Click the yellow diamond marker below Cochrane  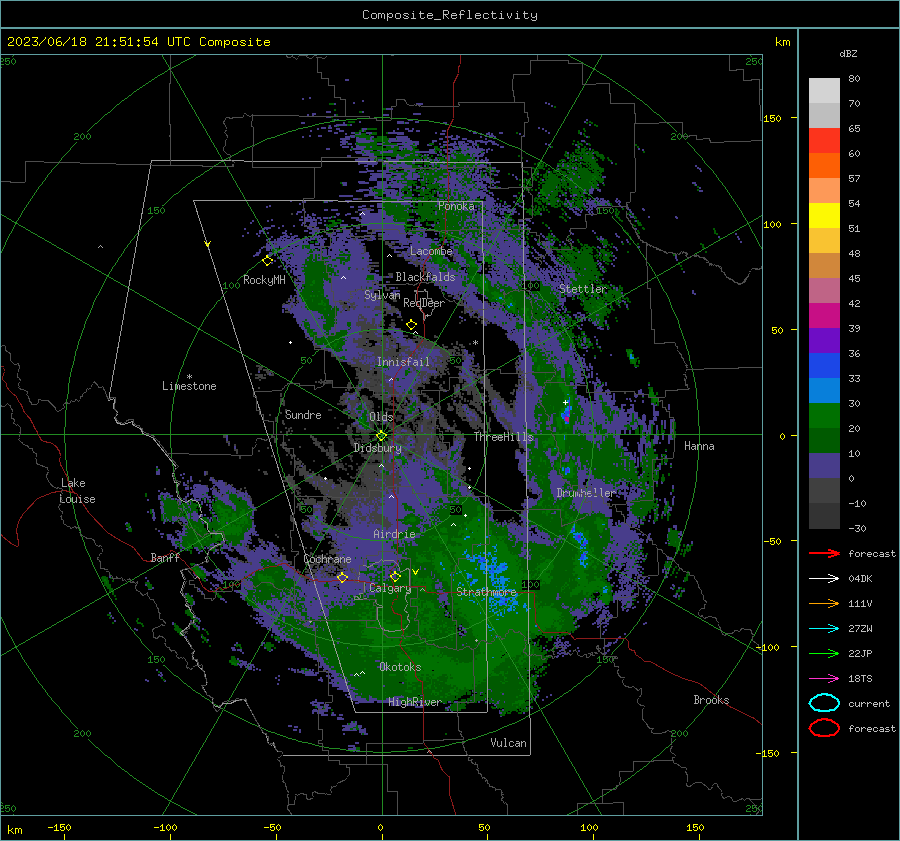(x=343, y=577)
